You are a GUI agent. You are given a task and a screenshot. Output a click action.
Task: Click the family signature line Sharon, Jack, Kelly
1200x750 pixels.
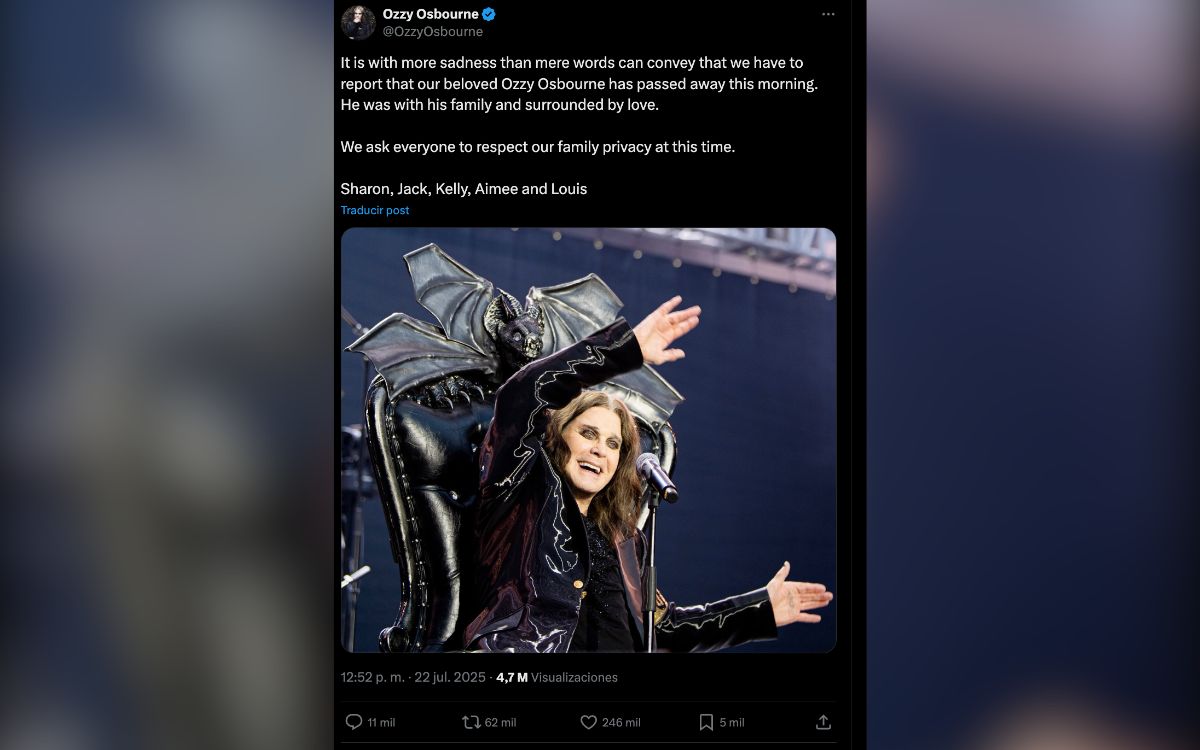coord(463,188)
